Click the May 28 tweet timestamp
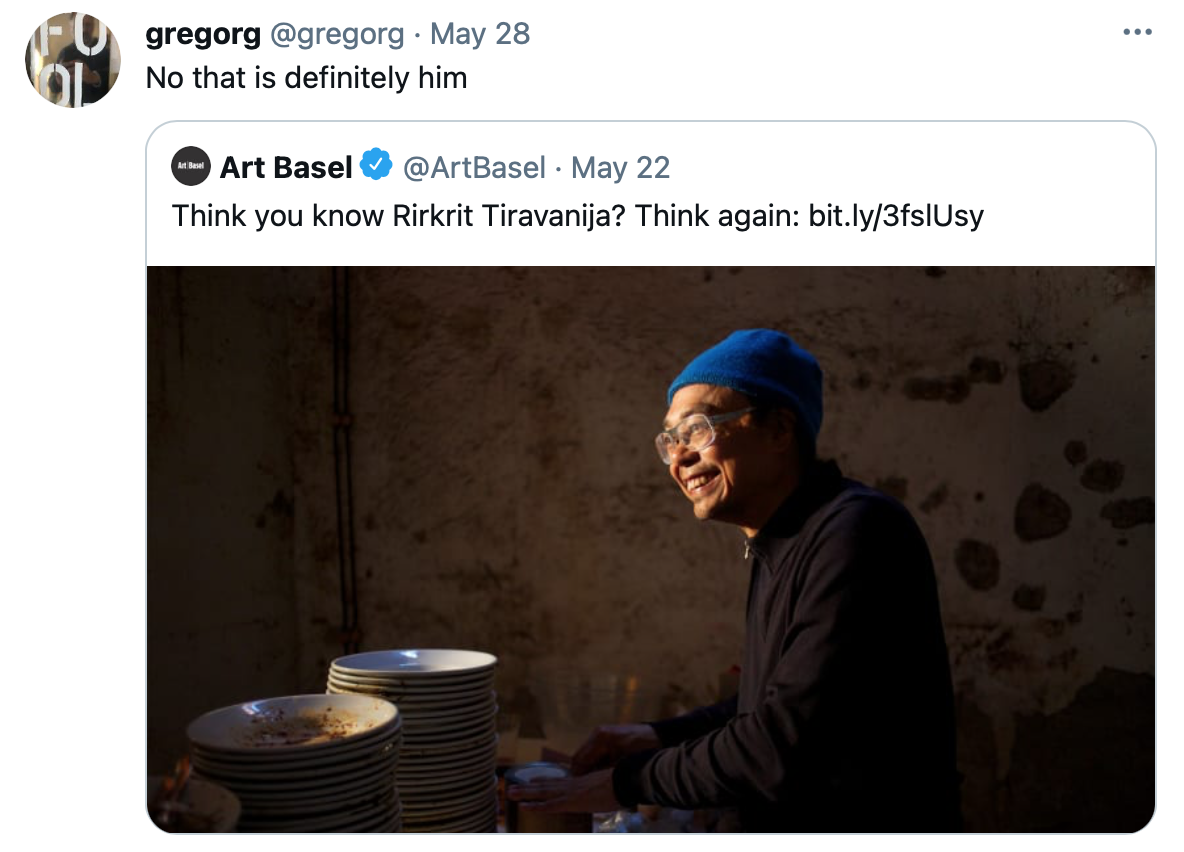1184x852 pixels. point(479,34)
